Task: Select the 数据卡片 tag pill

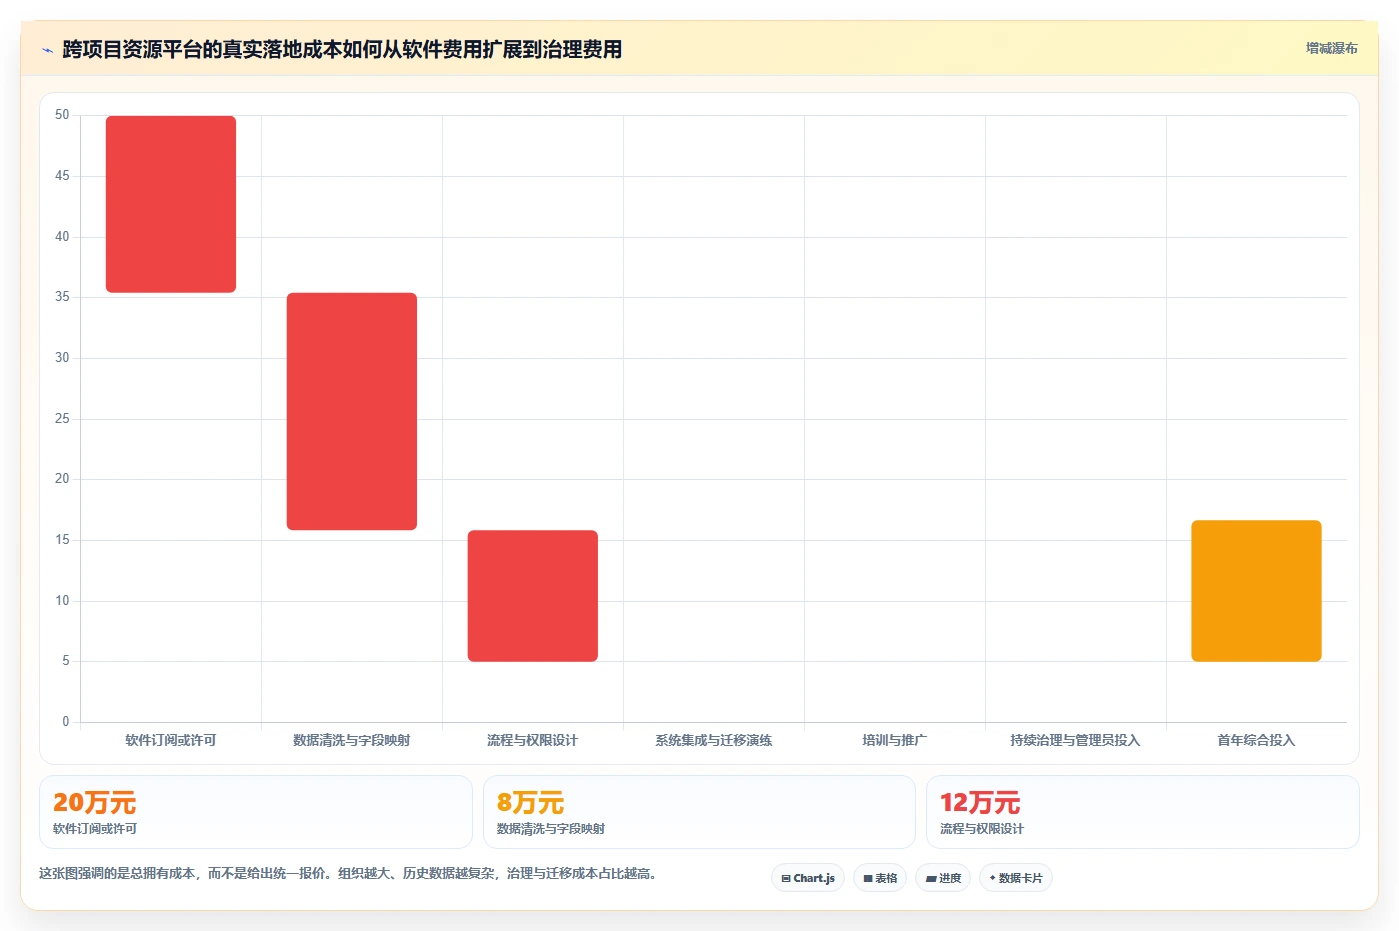Action: 1016,878
